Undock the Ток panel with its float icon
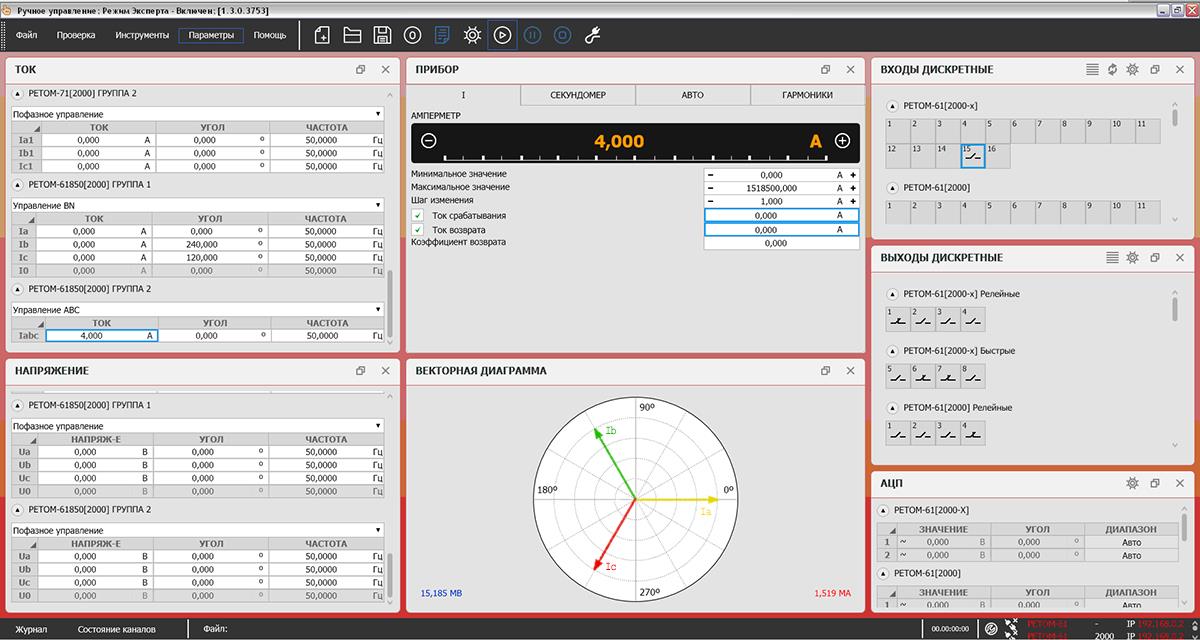This screenshot has width=1200, height=640. pyautogui.click(x=361, y=70)
